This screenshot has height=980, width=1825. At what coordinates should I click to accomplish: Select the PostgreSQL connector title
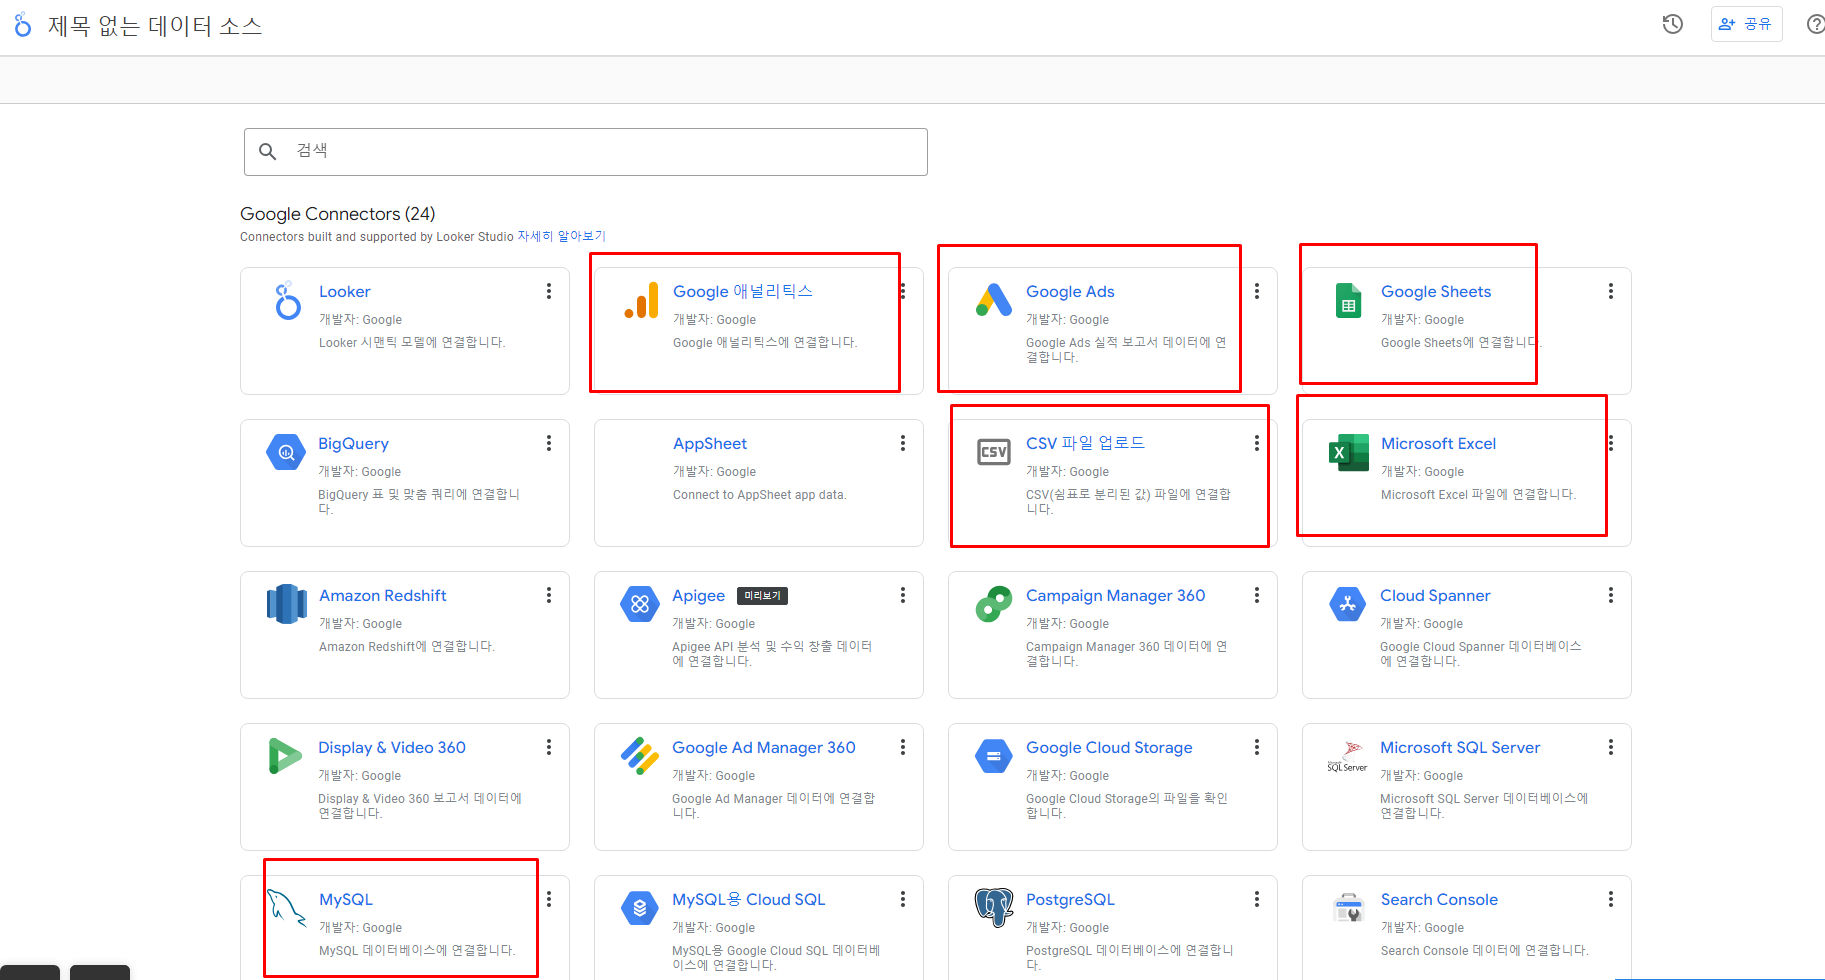click(1070, 899)
